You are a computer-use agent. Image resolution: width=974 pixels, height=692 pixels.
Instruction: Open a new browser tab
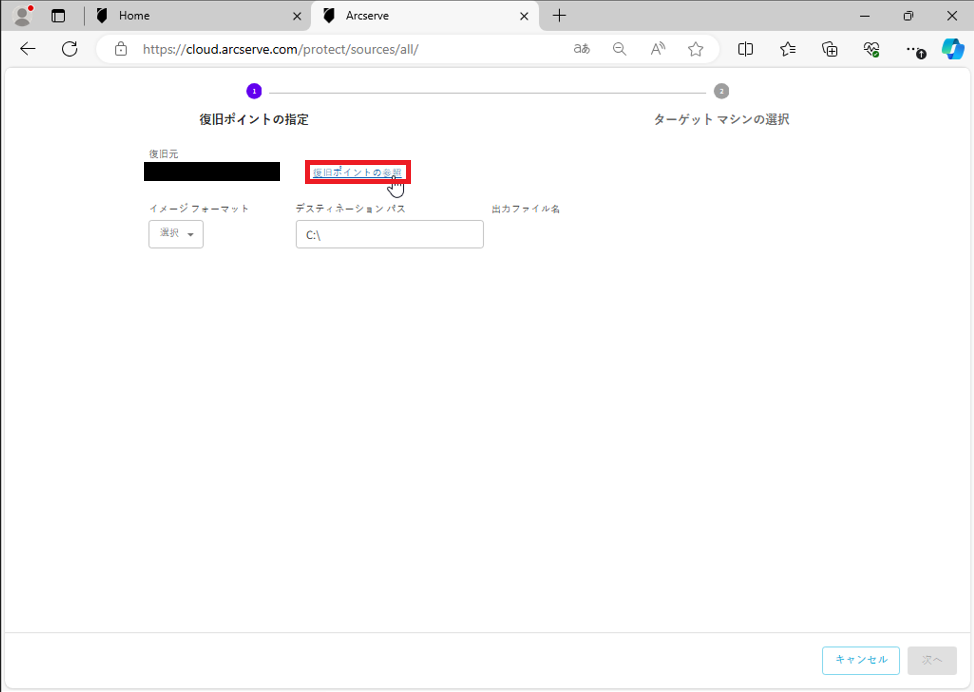pos(559,16)
